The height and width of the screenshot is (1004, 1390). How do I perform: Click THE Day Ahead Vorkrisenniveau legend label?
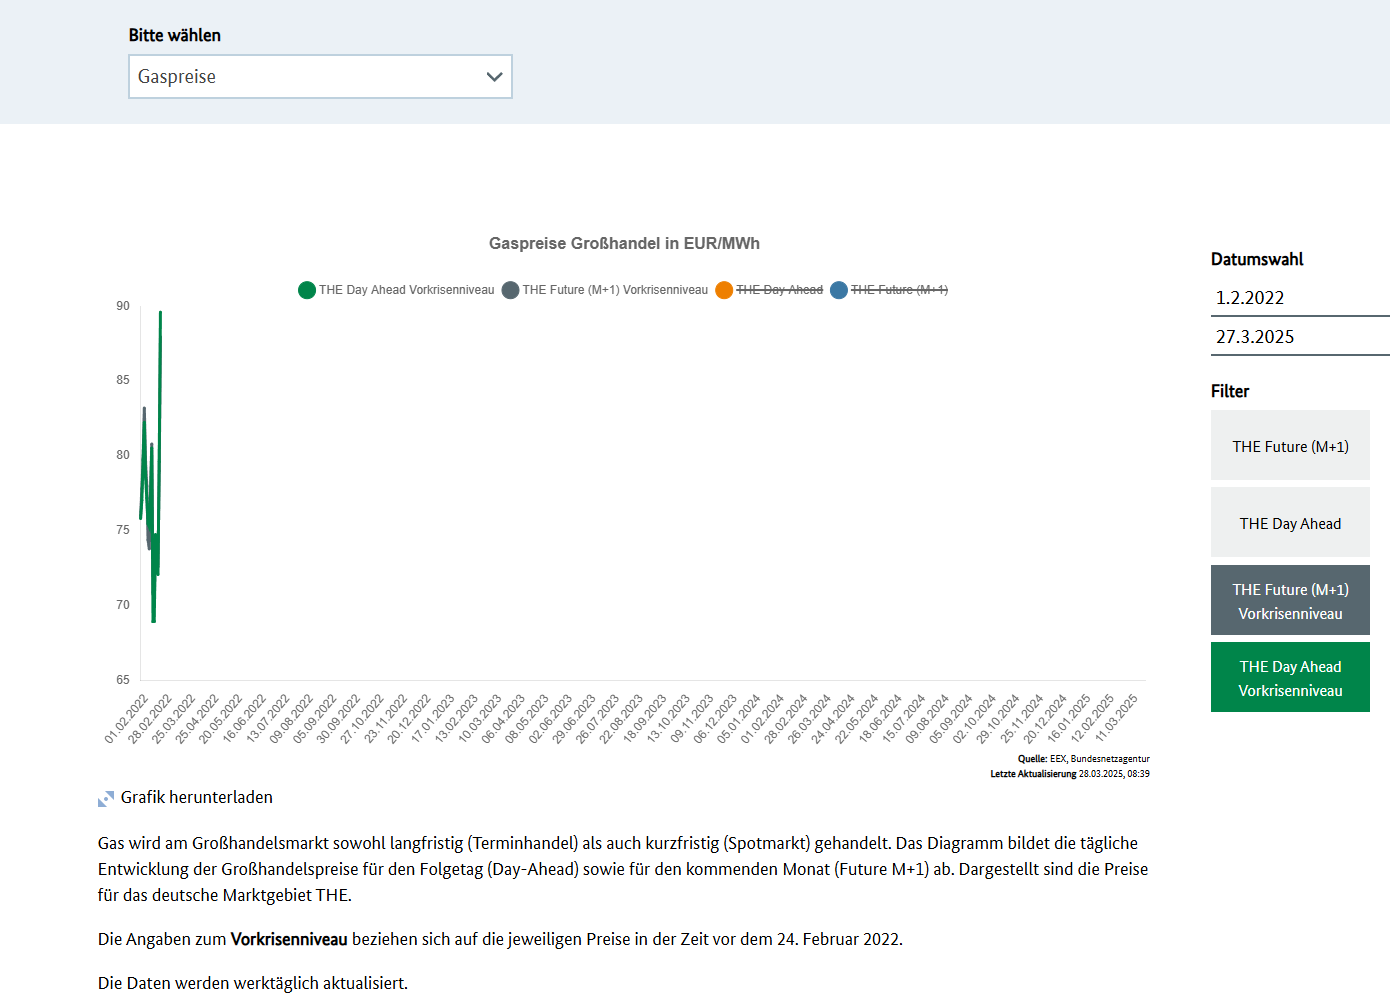point(406,290)
